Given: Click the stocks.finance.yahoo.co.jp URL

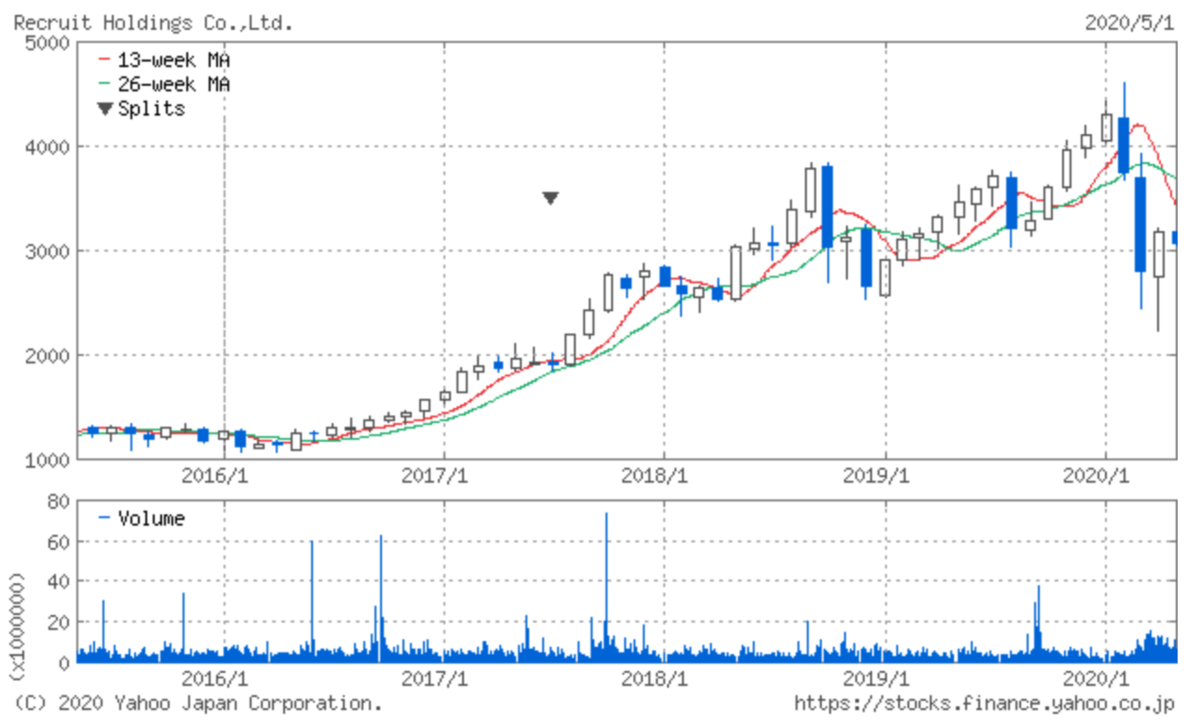Looking at the screenshot, I should (984, 704).
